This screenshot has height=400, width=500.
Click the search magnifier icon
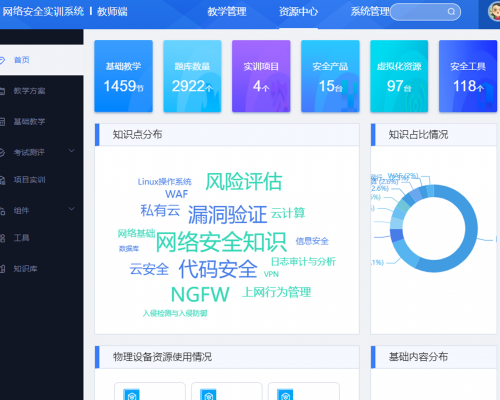451,12
